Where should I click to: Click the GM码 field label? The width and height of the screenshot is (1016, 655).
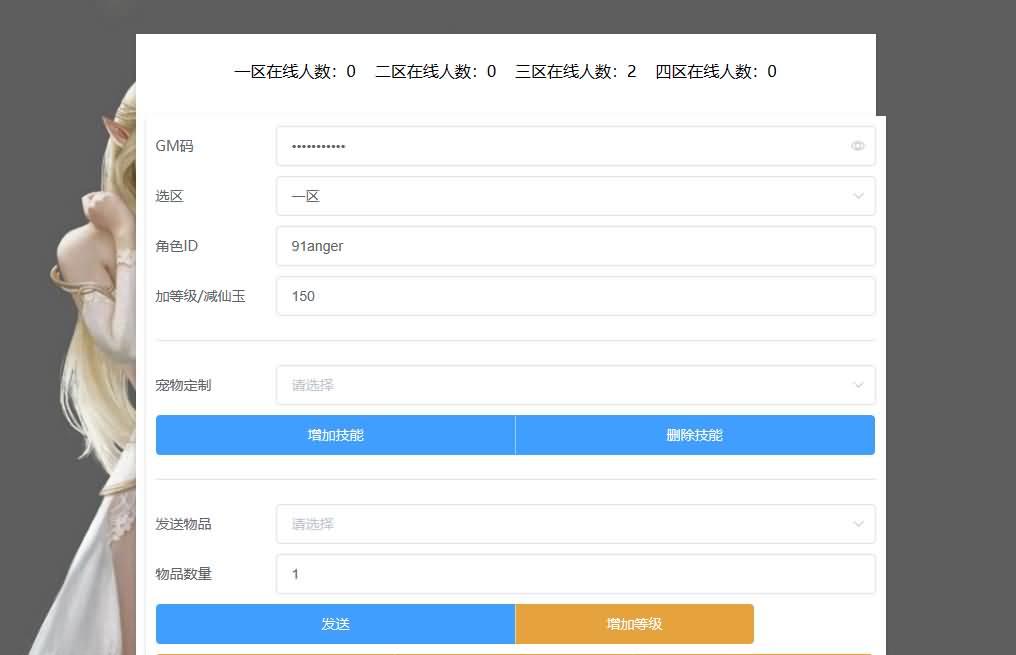(175, 146)
